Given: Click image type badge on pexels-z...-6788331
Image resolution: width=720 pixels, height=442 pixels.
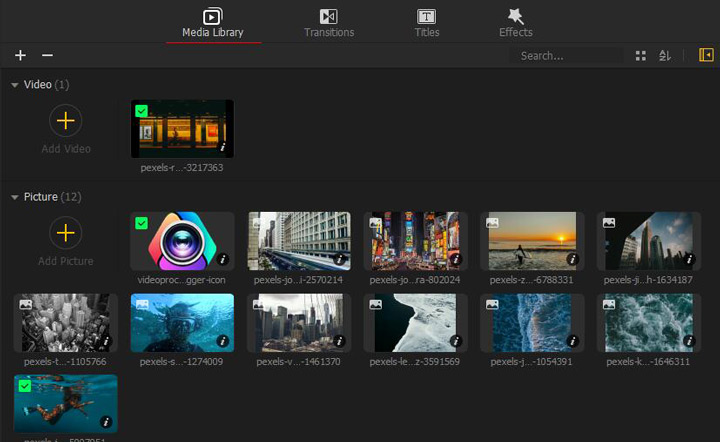Looking at the screenshot, I should pos(492,223).
